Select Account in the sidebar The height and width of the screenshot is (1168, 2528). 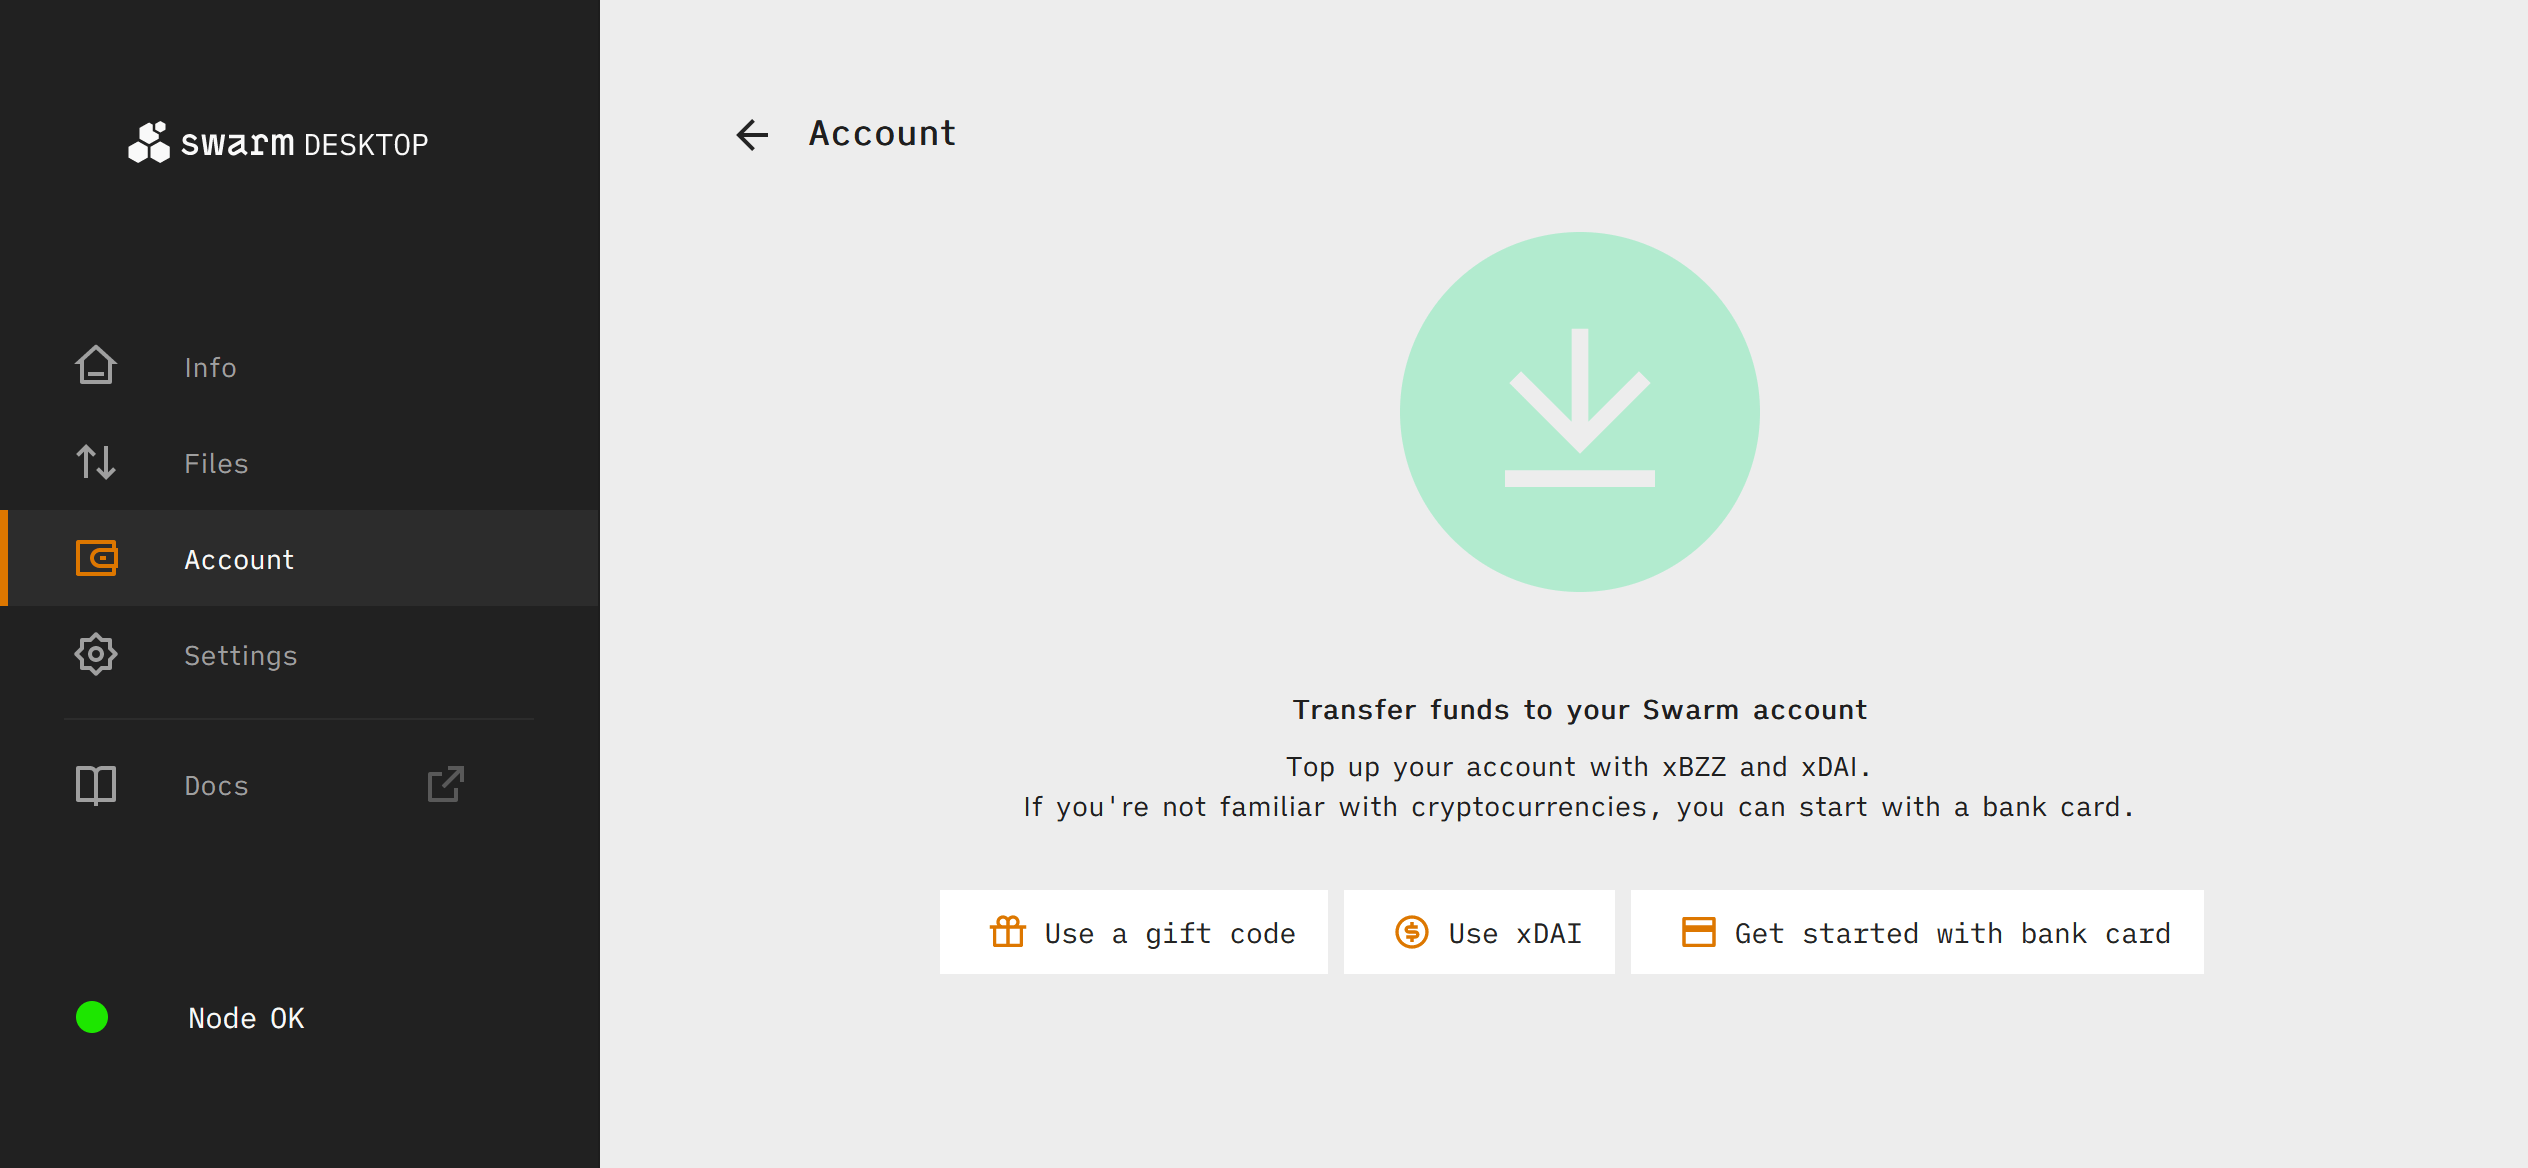(x=239, y=560)
